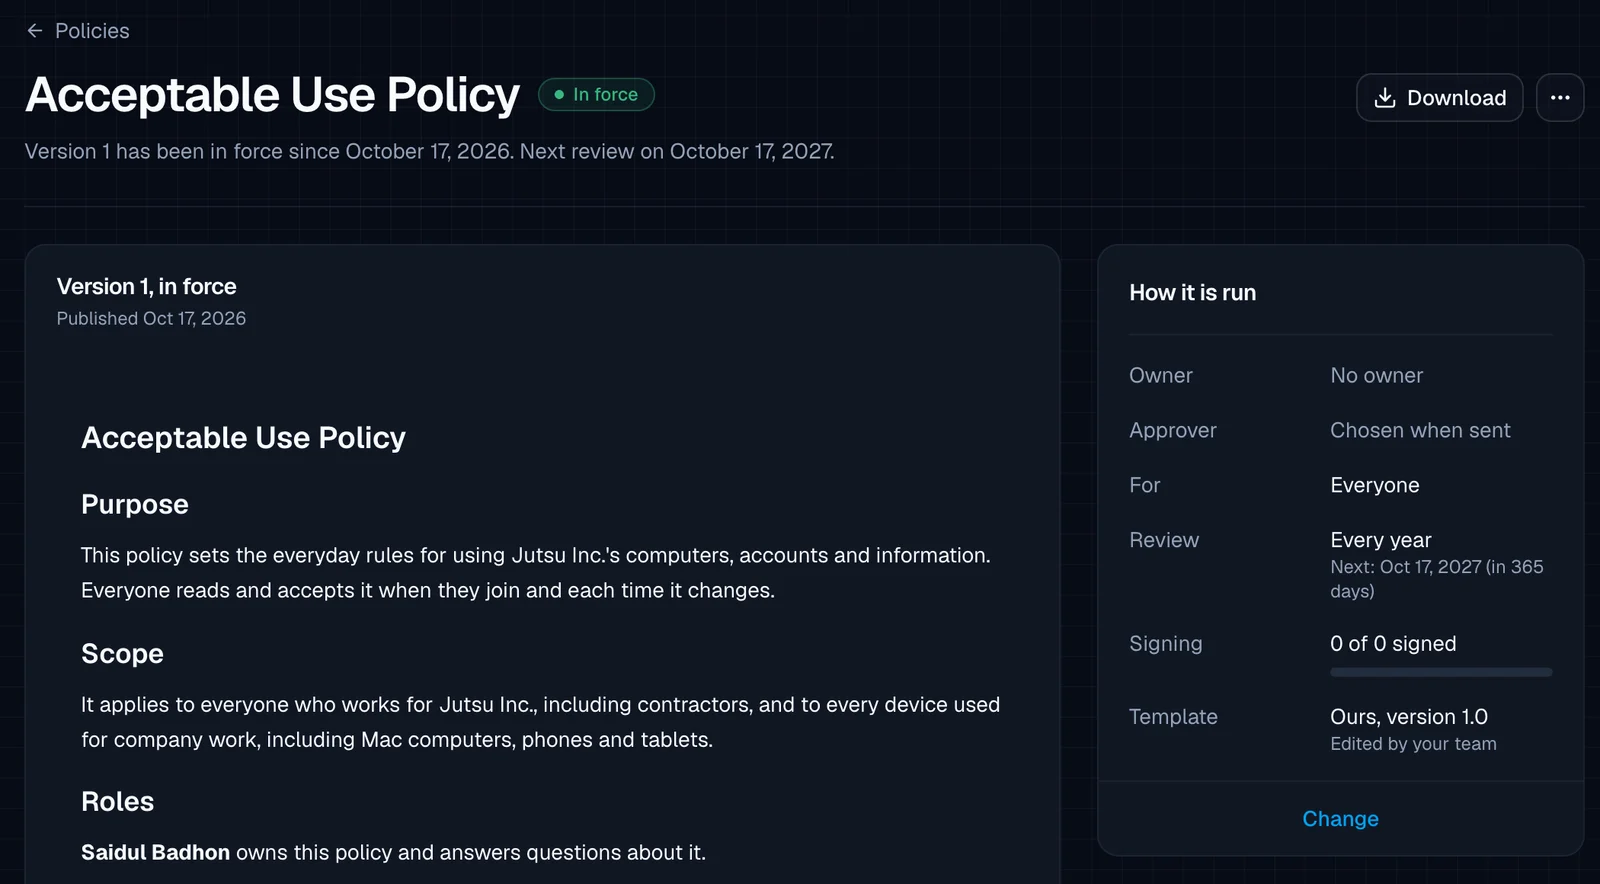Click the 'Next: Oct 17, 2027' review date
The width and height of the screenshot is (1600, 884).
[1436, 579]
